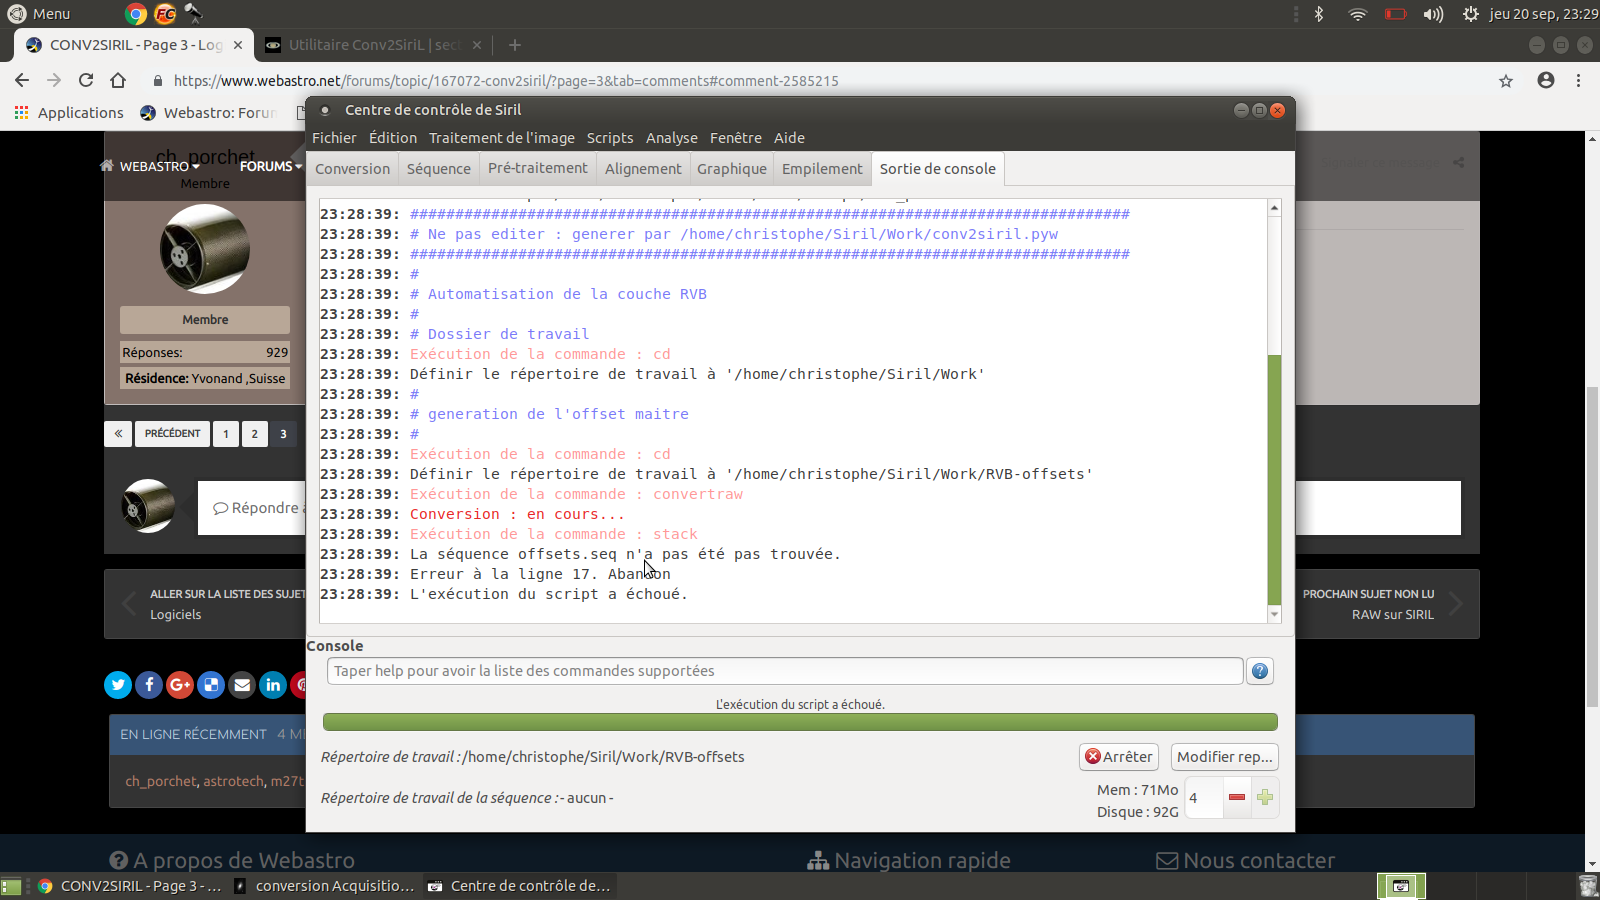Open trash icon in bottom panel
The image size is (1600, 900).
1587,886
